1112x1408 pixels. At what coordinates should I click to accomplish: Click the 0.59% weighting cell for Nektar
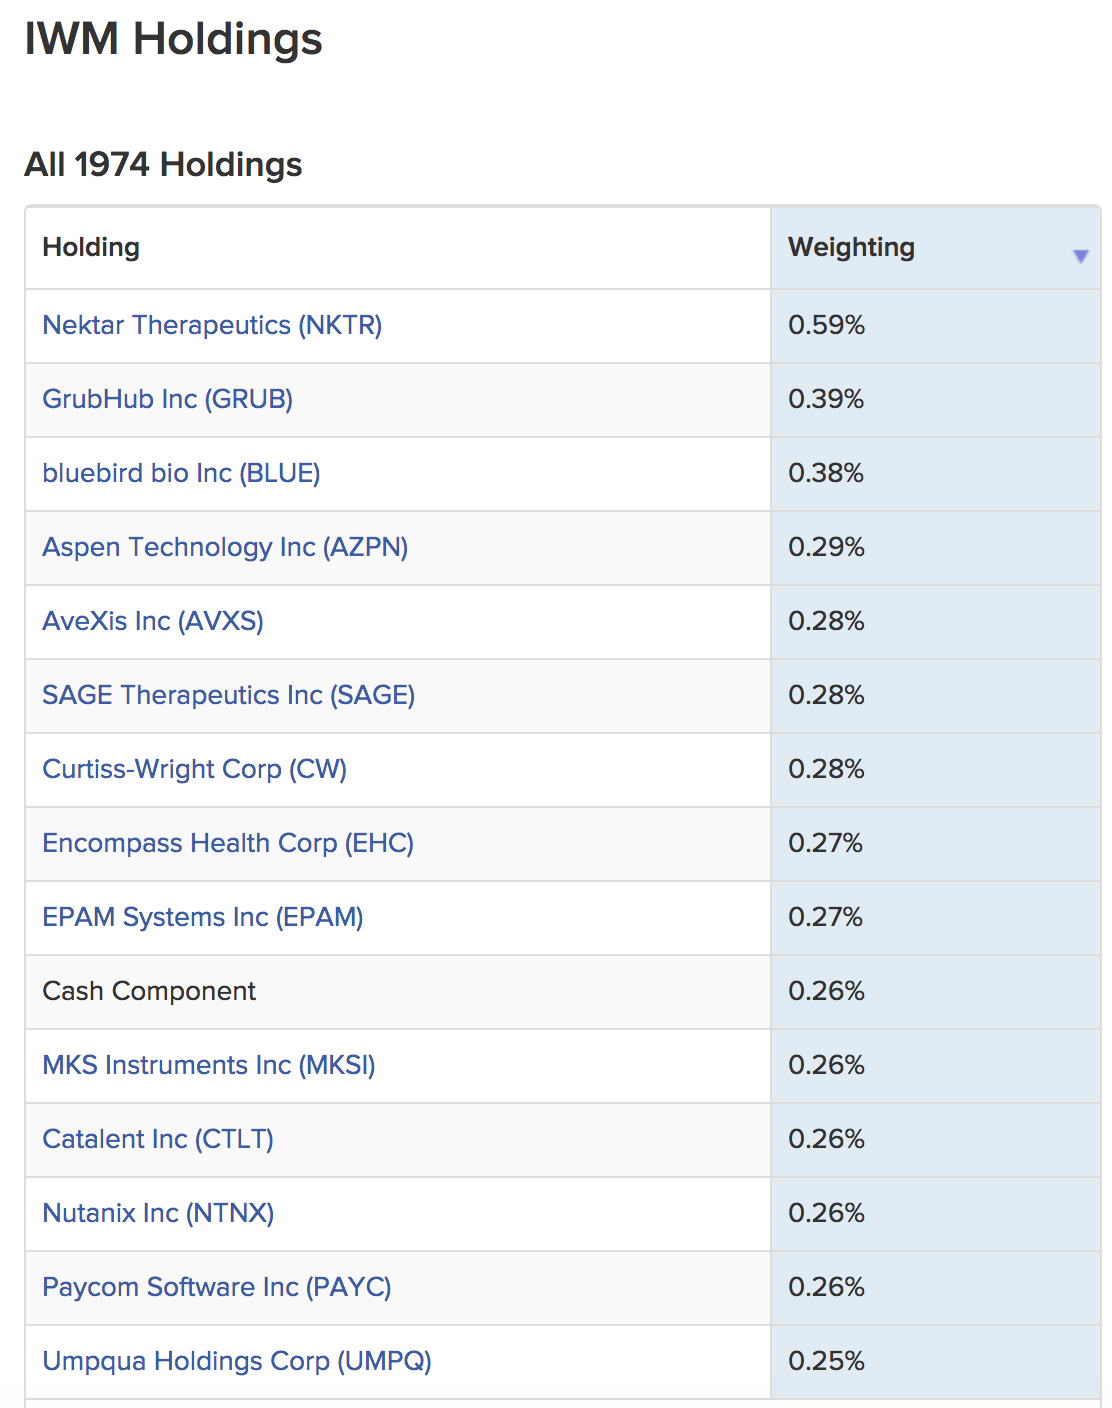pyautogui.click(x=826, y=325)
